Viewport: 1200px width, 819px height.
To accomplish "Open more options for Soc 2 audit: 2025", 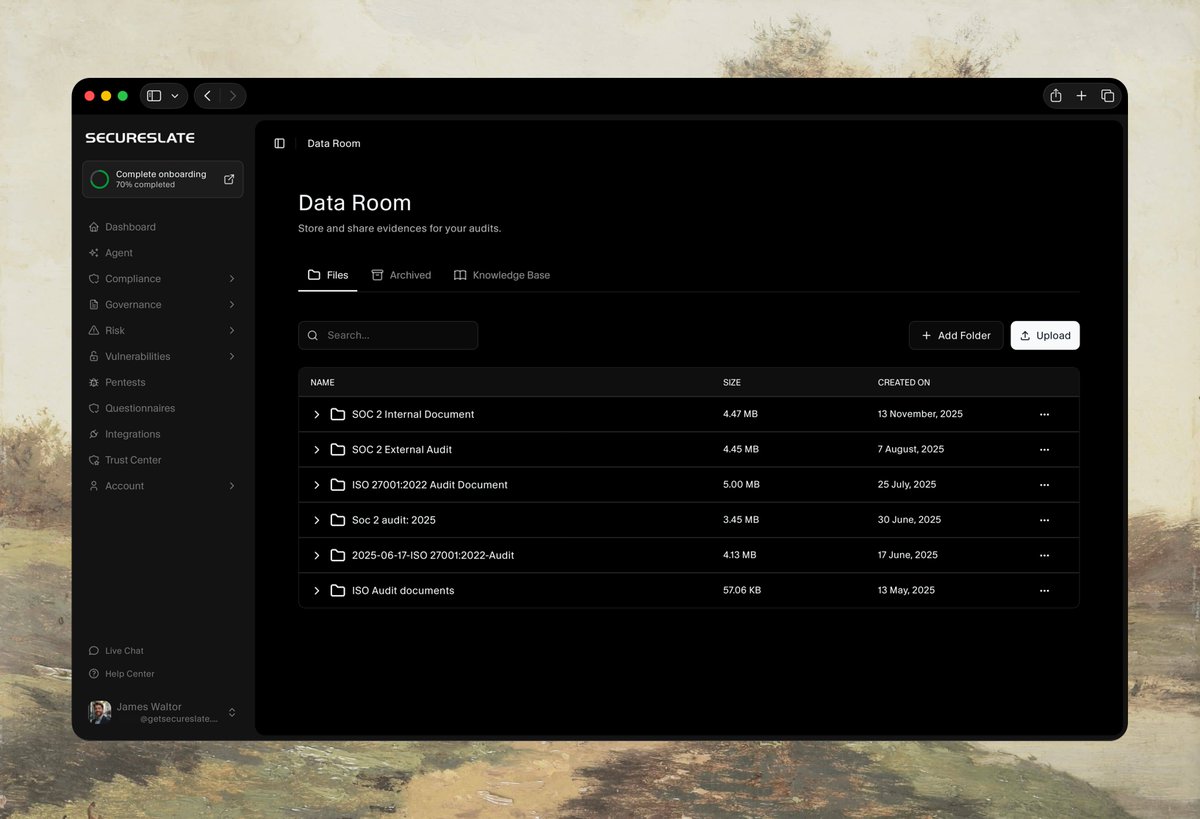I will 1044,520.
